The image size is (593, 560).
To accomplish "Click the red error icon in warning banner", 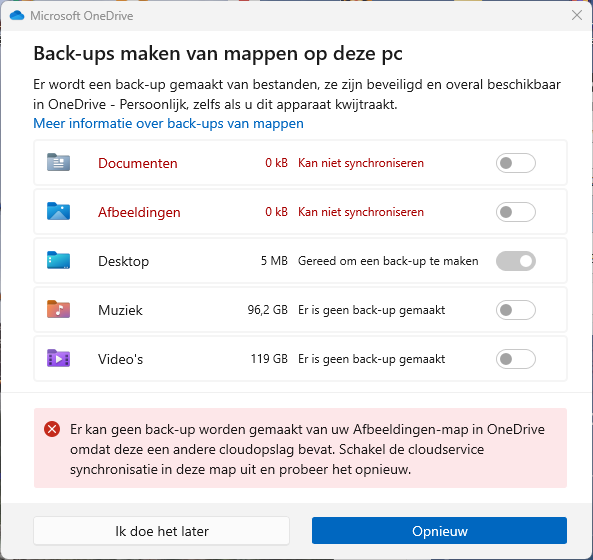I will pyautogui.click(x=52, y=429).
